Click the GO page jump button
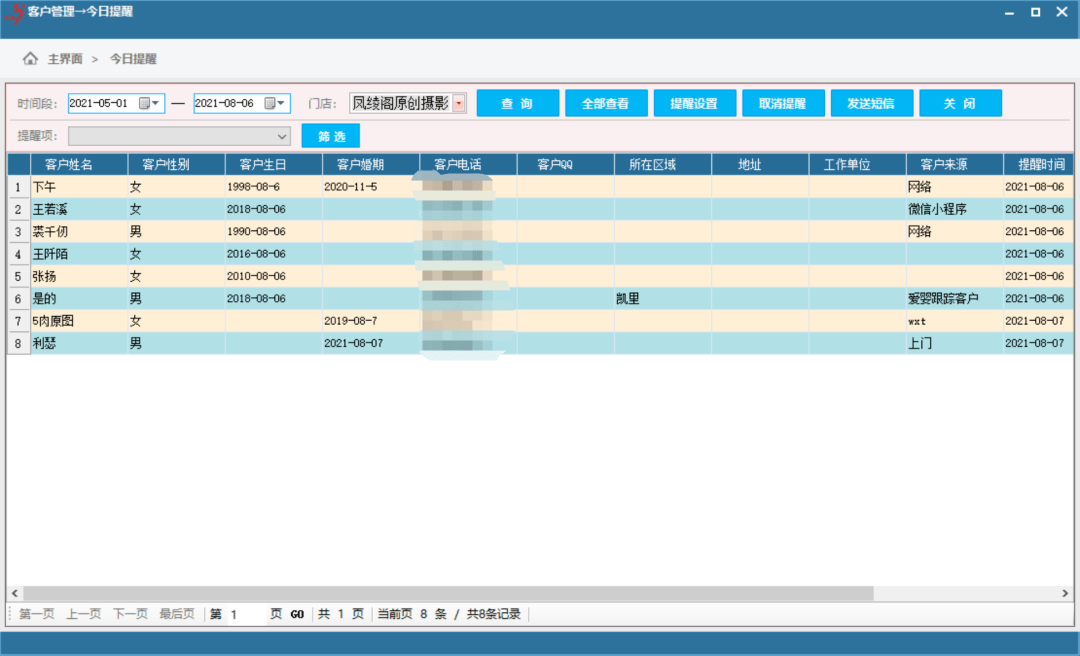This screenshot has width=1080, height=656. point(297,614)
